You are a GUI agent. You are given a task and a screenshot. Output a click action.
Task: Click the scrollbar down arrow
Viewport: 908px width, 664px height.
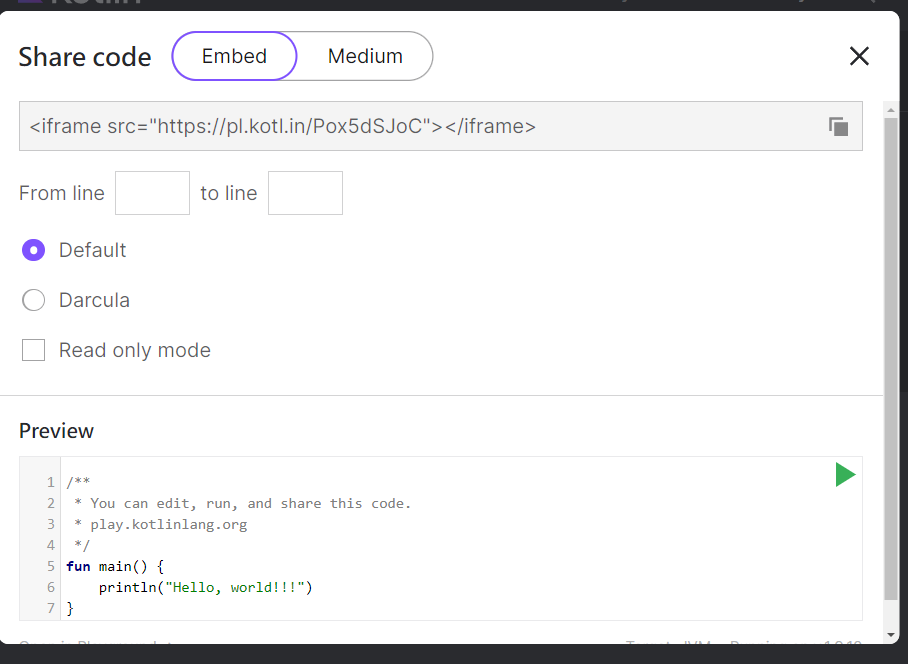coord(890,634)
